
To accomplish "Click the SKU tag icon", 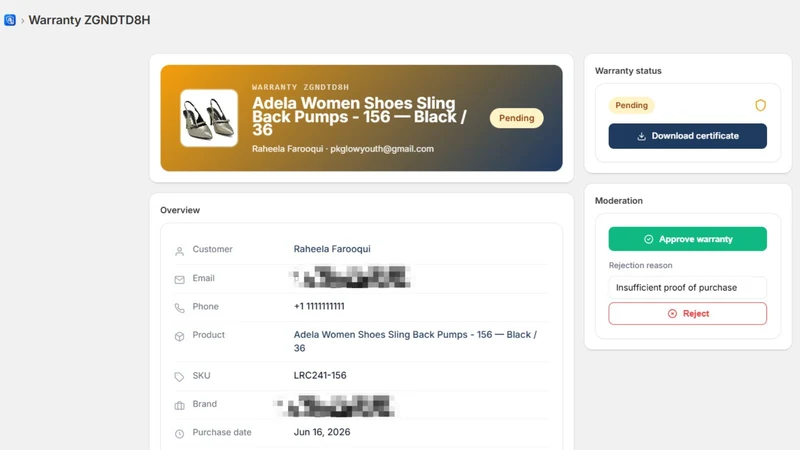I will 180,377.
